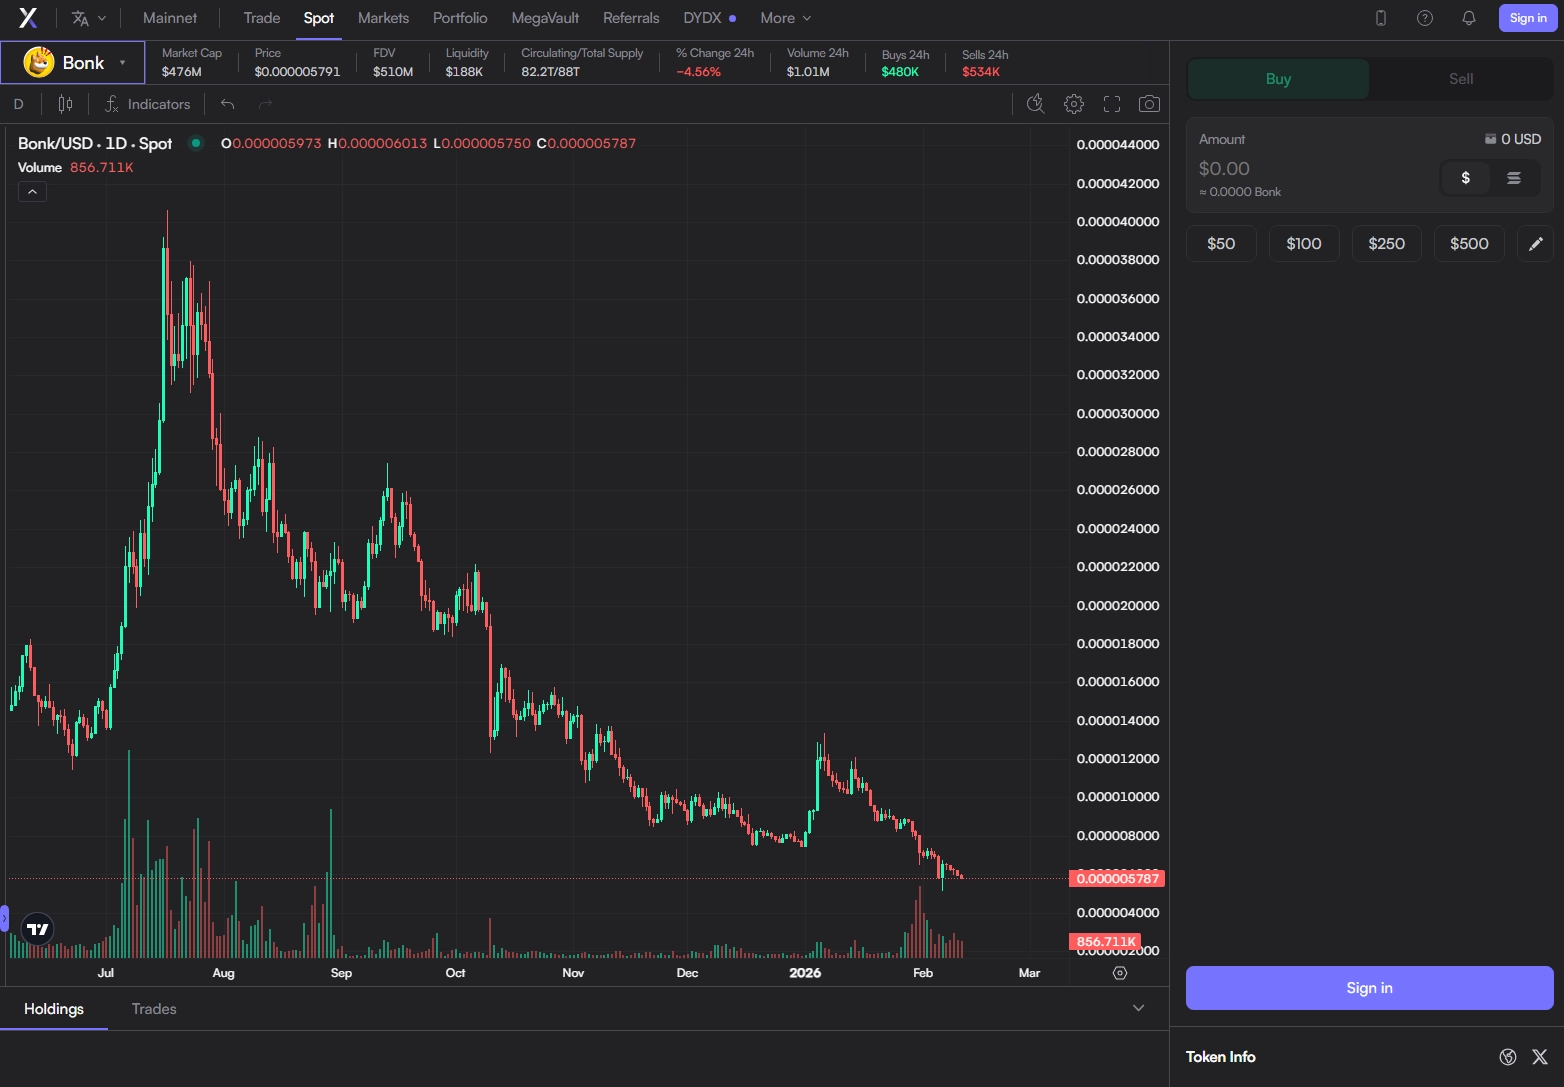This screenshot has width=1564, height=1087.
Task: Open the DYDX token page
Action: (709, 18)
